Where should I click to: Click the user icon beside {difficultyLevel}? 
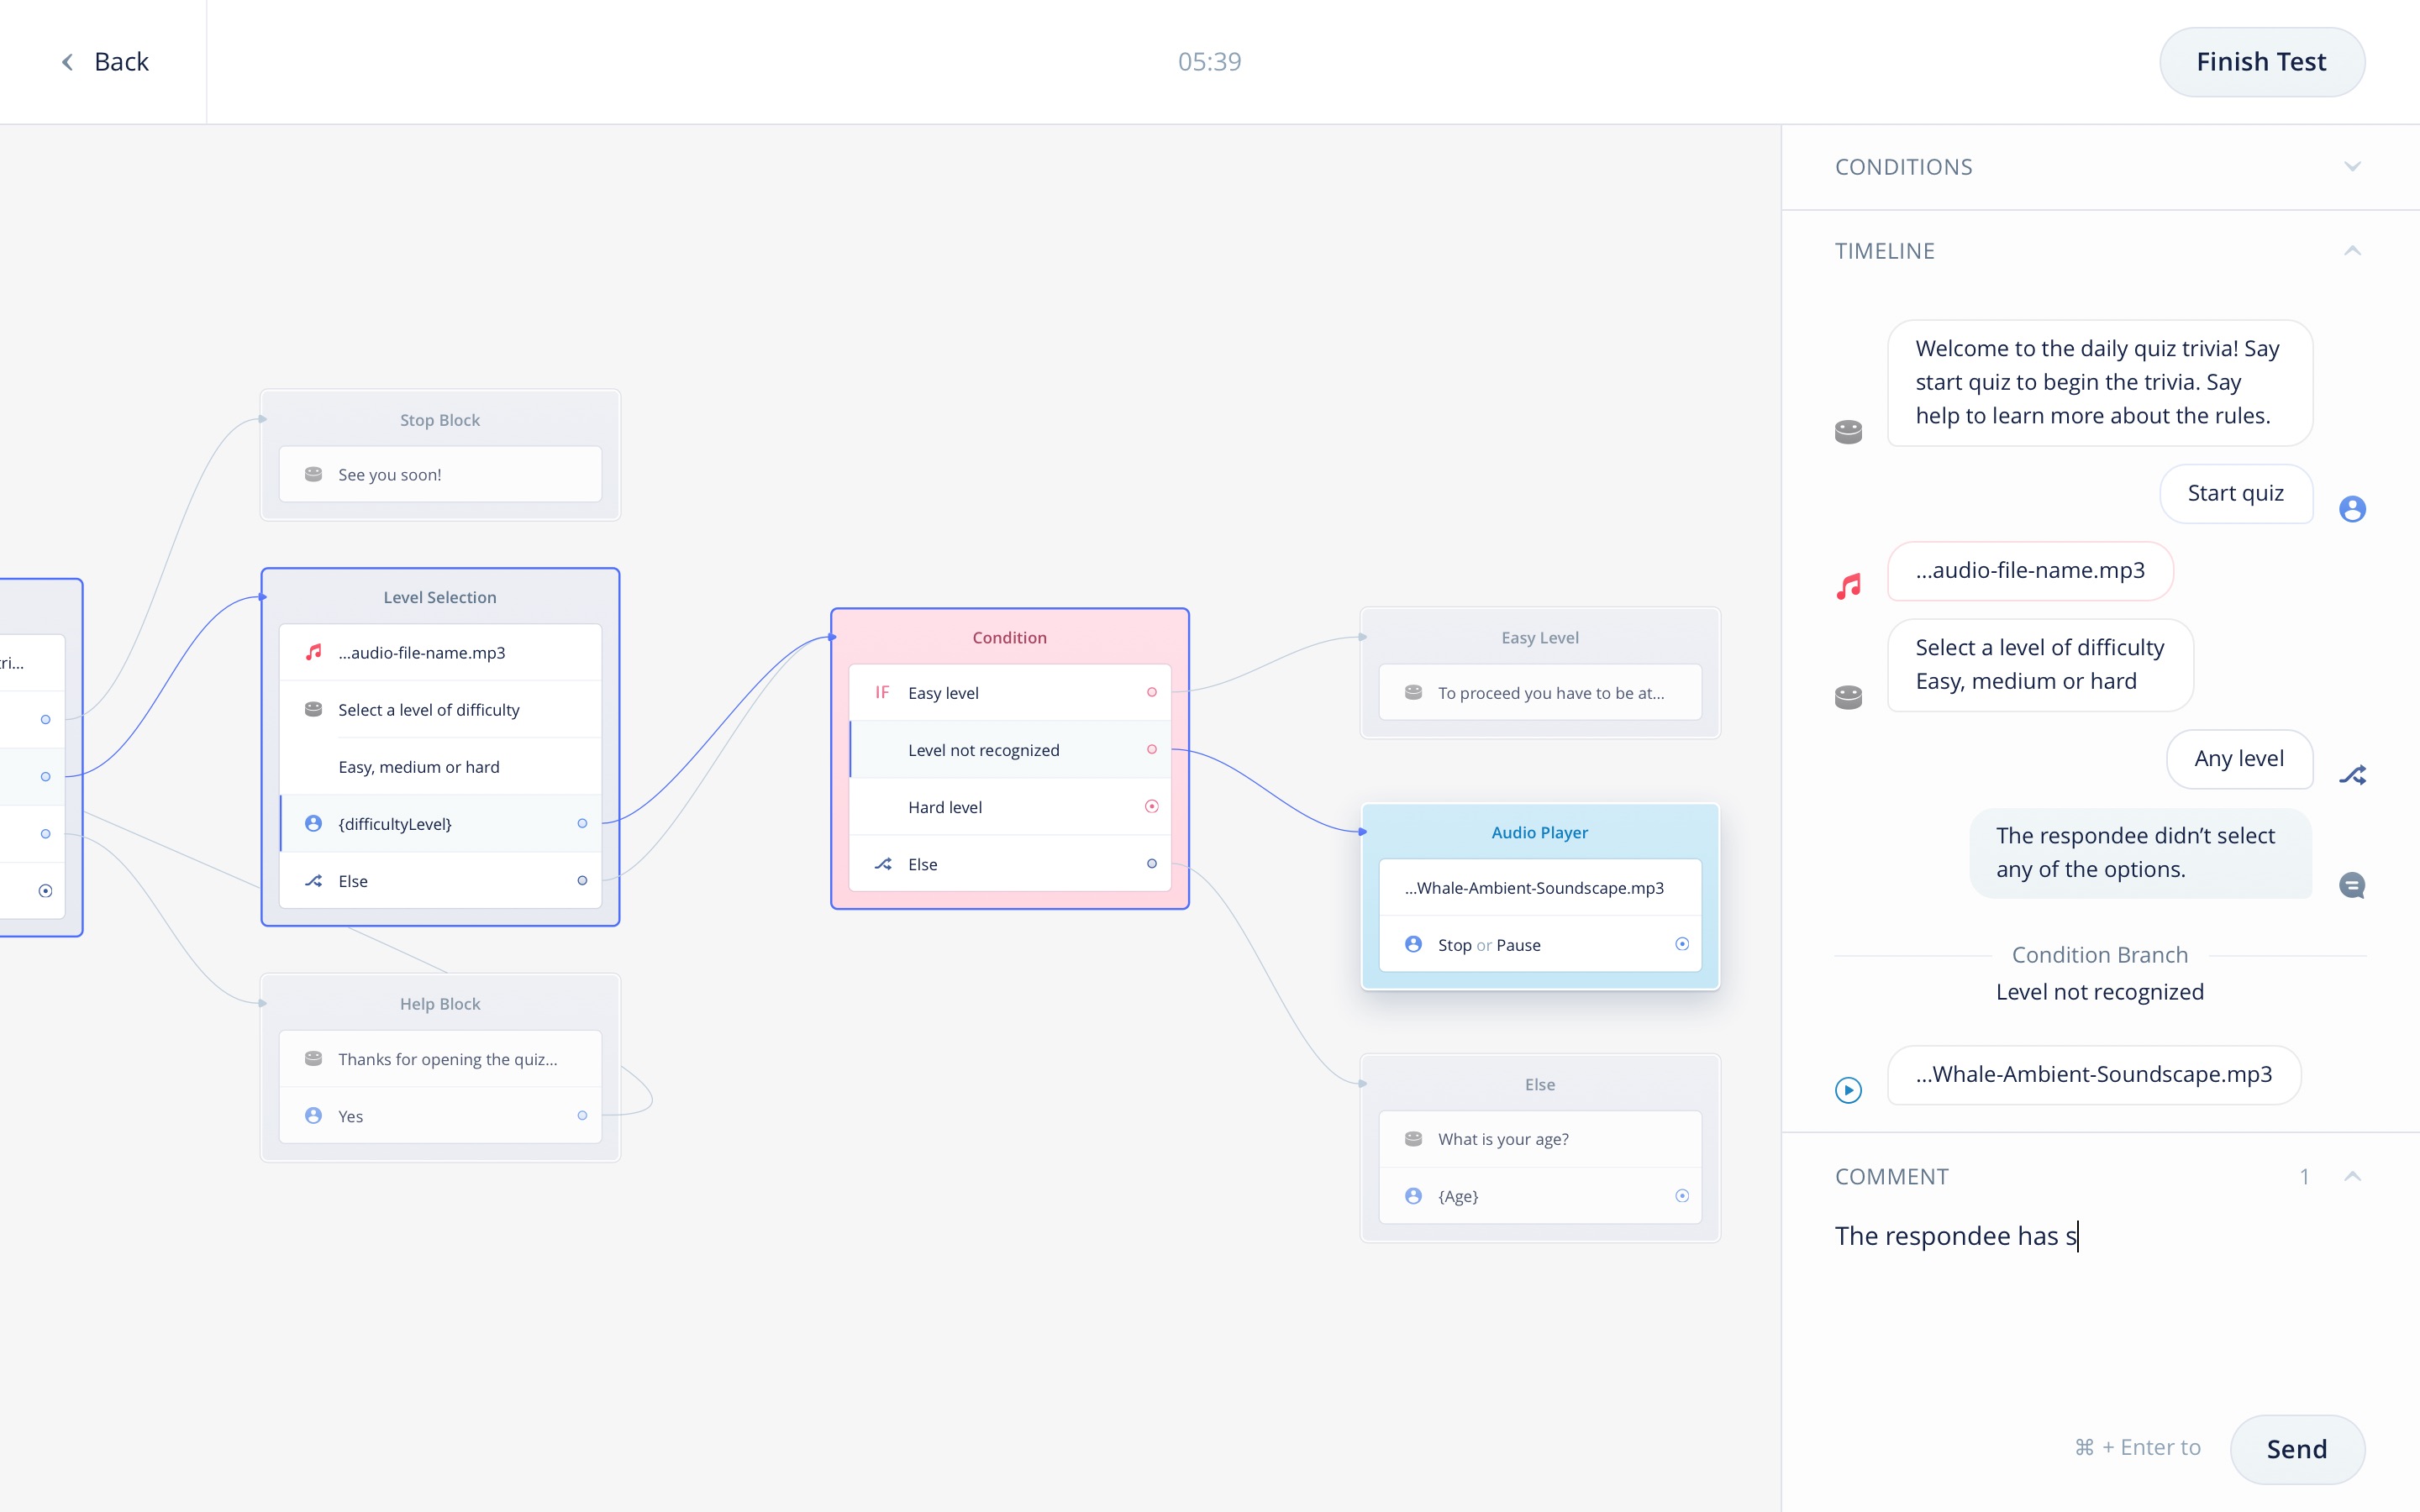[x=313, y=823]
